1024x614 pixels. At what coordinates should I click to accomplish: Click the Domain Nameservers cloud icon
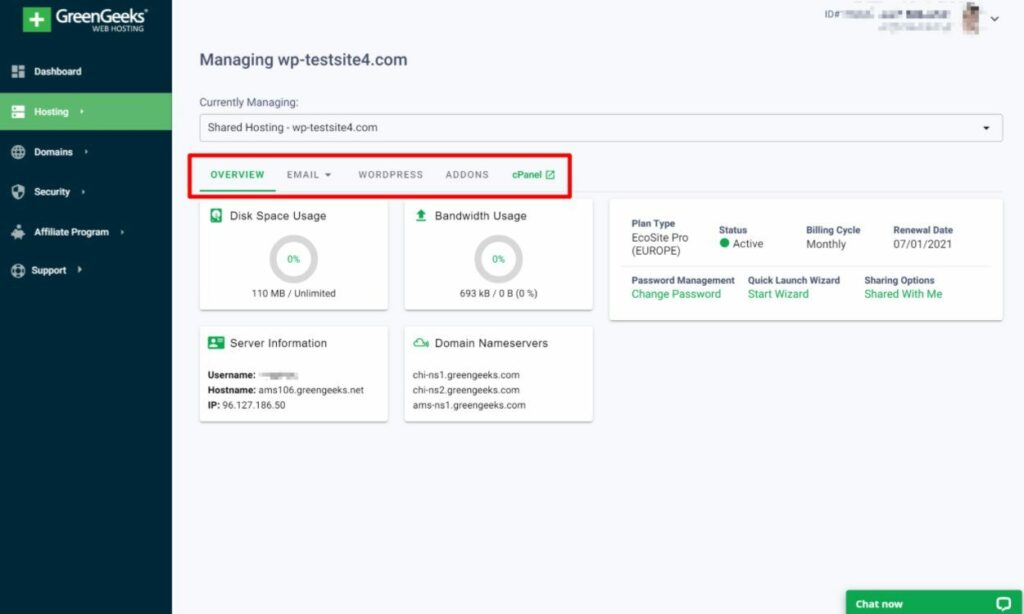421,343
